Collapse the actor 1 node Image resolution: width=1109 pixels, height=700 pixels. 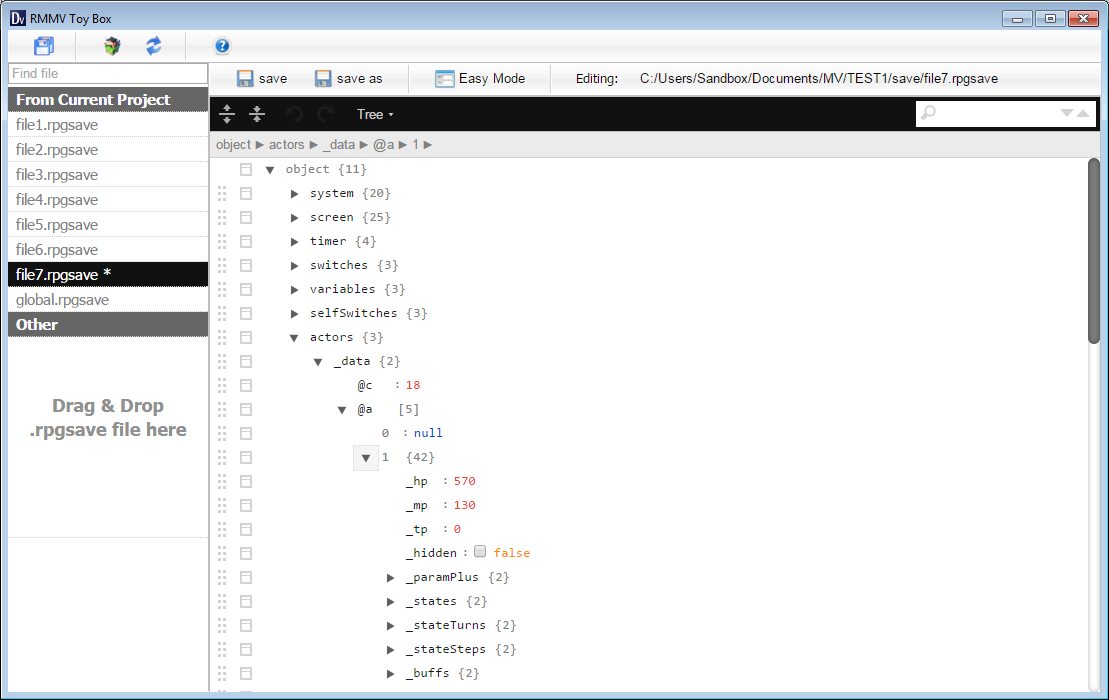click(x=366, y=457)
